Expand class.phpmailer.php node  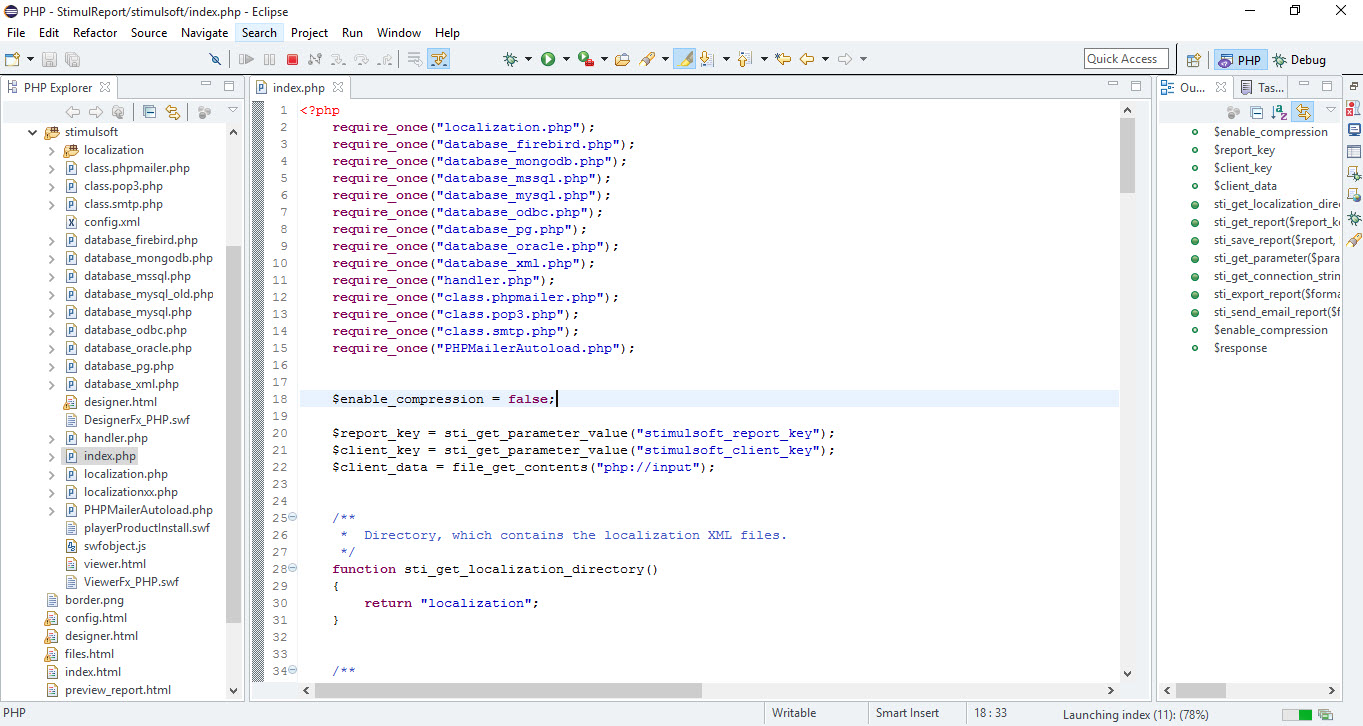tap(52, 168)
